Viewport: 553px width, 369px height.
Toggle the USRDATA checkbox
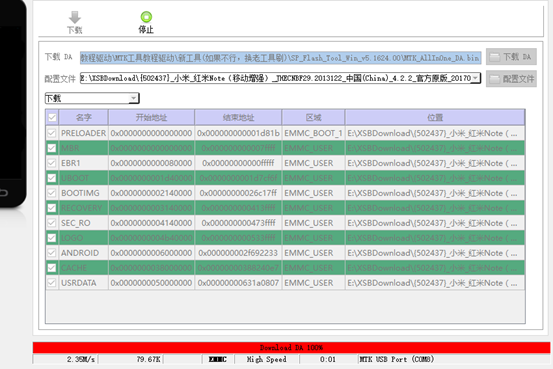51,283
